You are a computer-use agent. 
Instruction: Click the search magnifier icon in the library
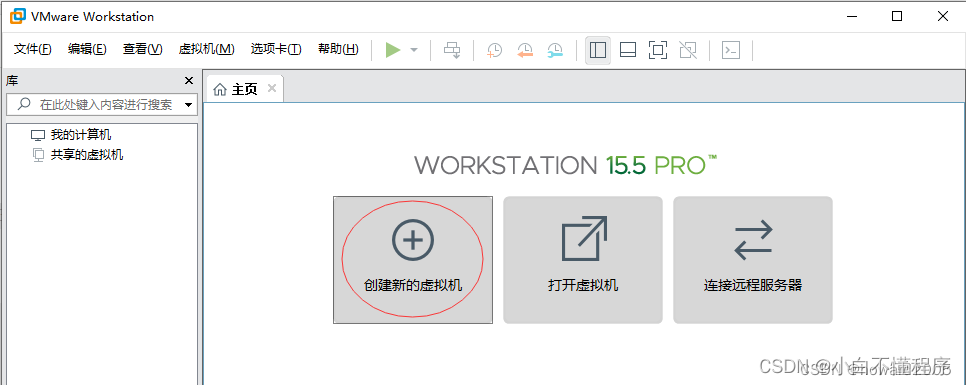point(24,104)
